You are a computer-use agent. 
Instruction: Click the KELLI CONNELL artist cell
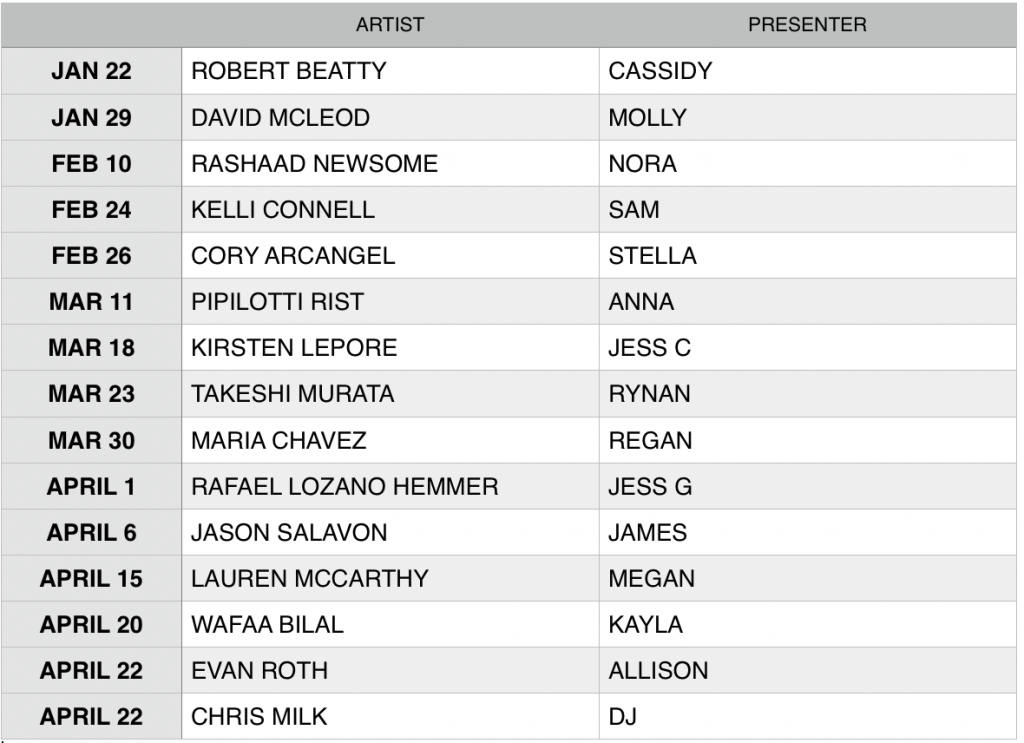point(390,210)
